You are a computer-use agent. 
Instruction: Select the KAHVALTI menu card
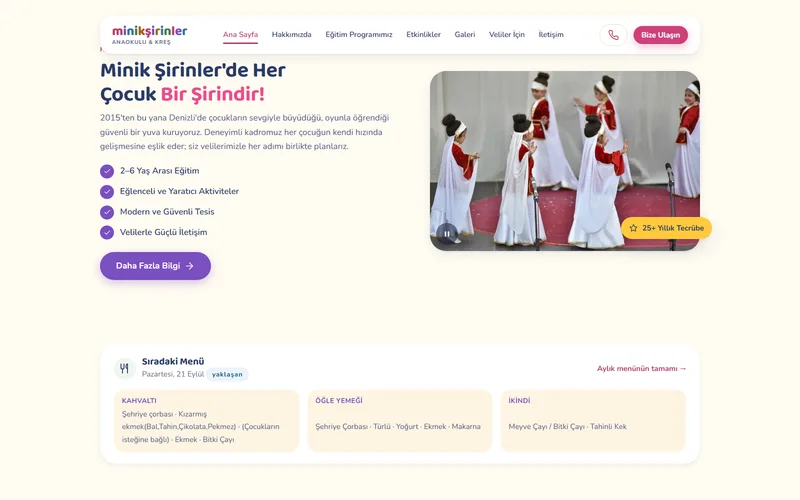tap(207, 421)
